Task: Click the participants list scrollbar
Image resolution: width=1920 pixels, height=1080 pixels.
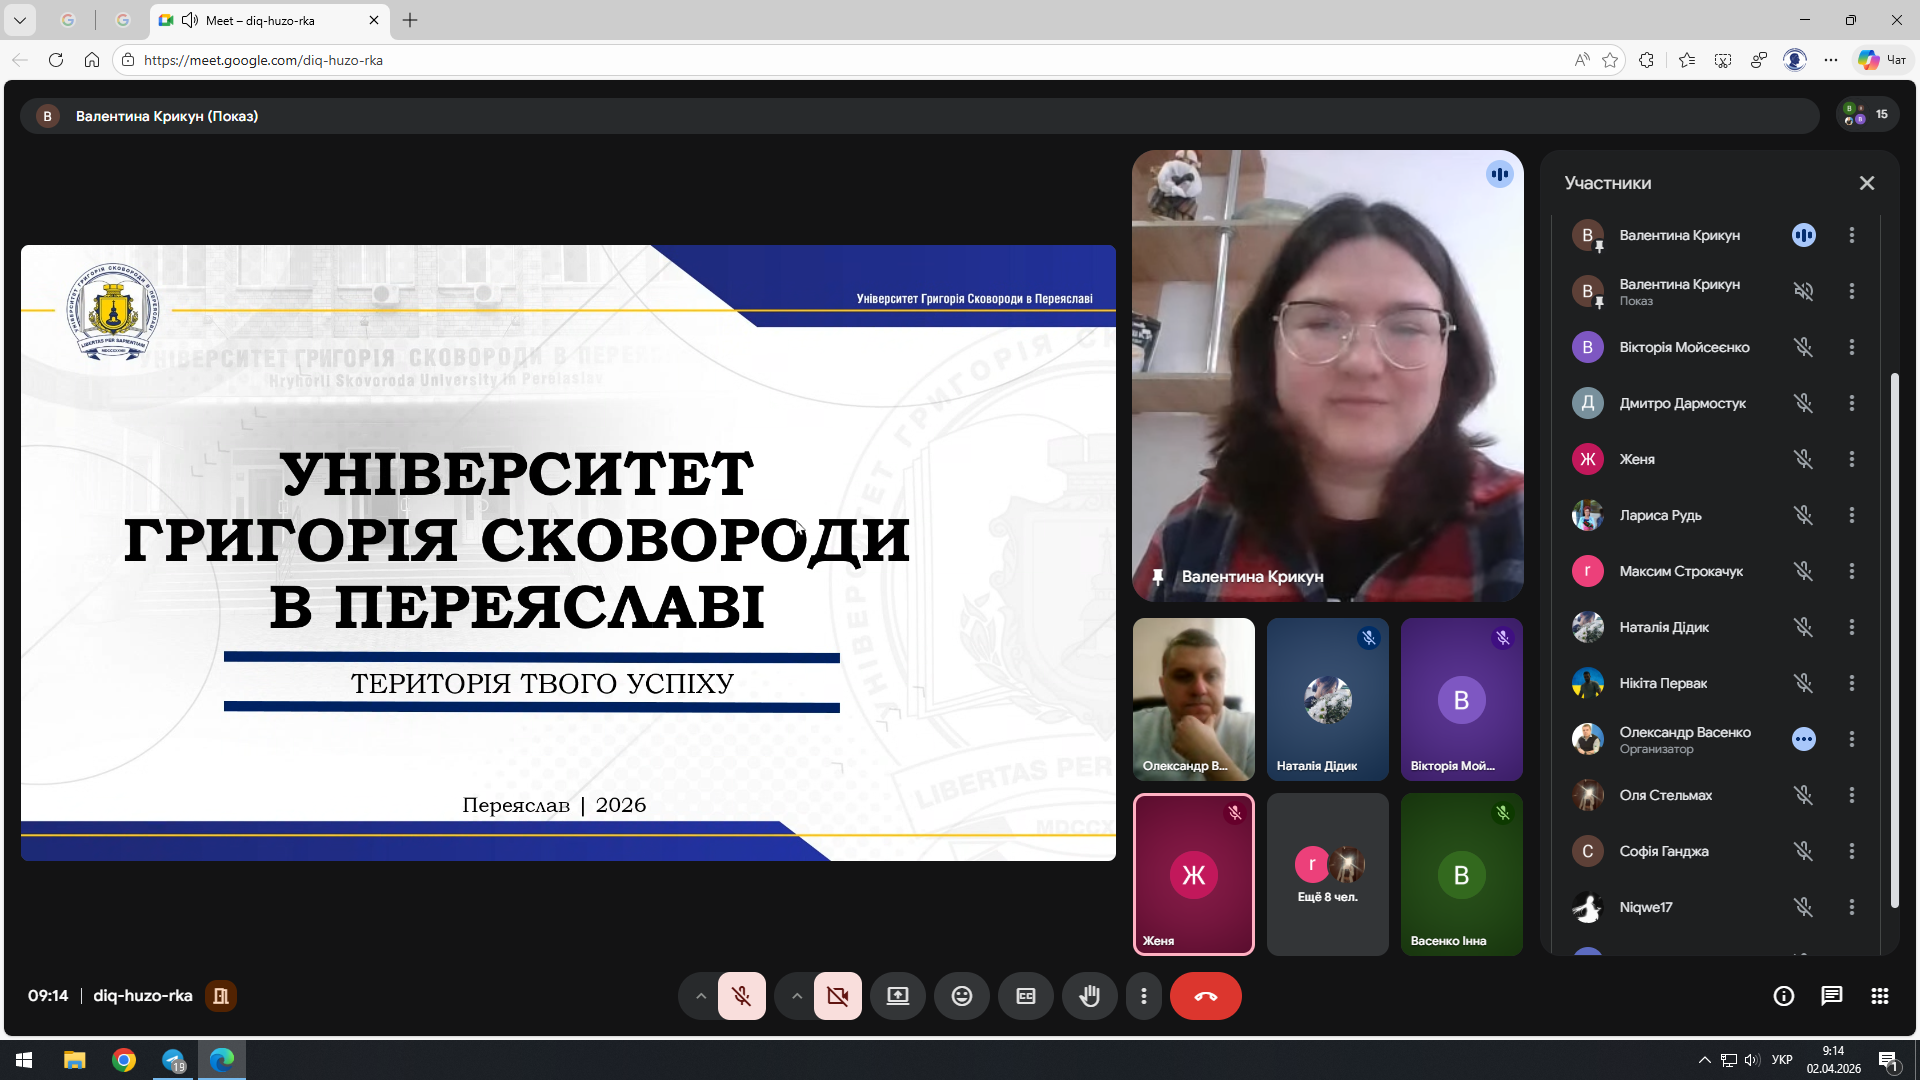Action: pyautogui.click(x=1893, y=640)
